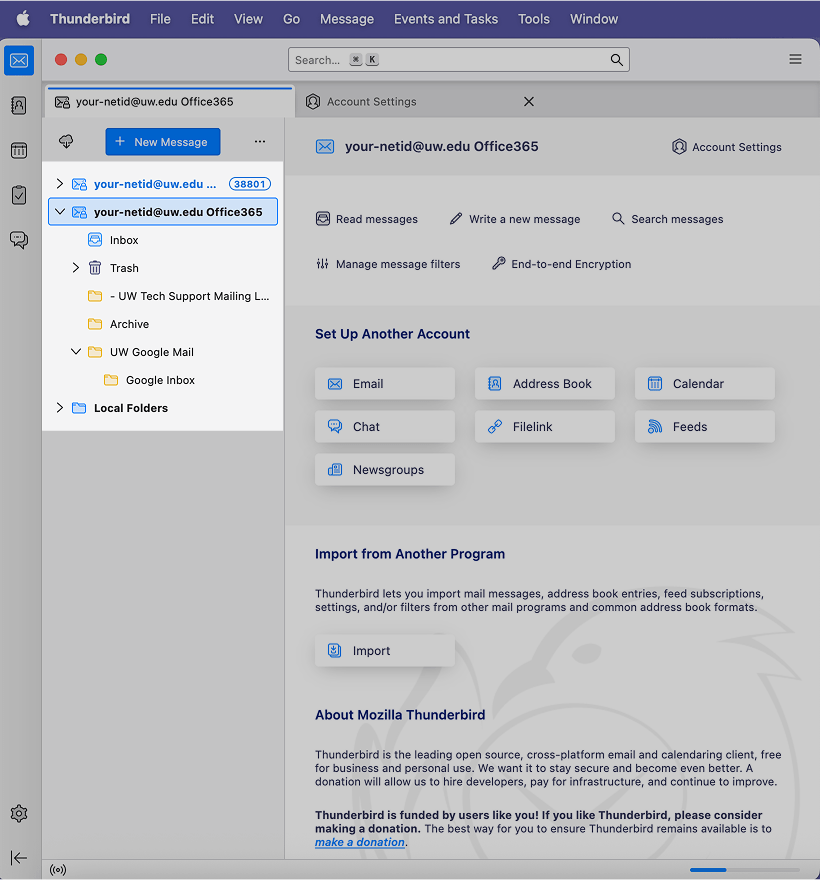The image size is (820, 880).
Task: Follow the make a donation link
Action: [x=360, y=842]
